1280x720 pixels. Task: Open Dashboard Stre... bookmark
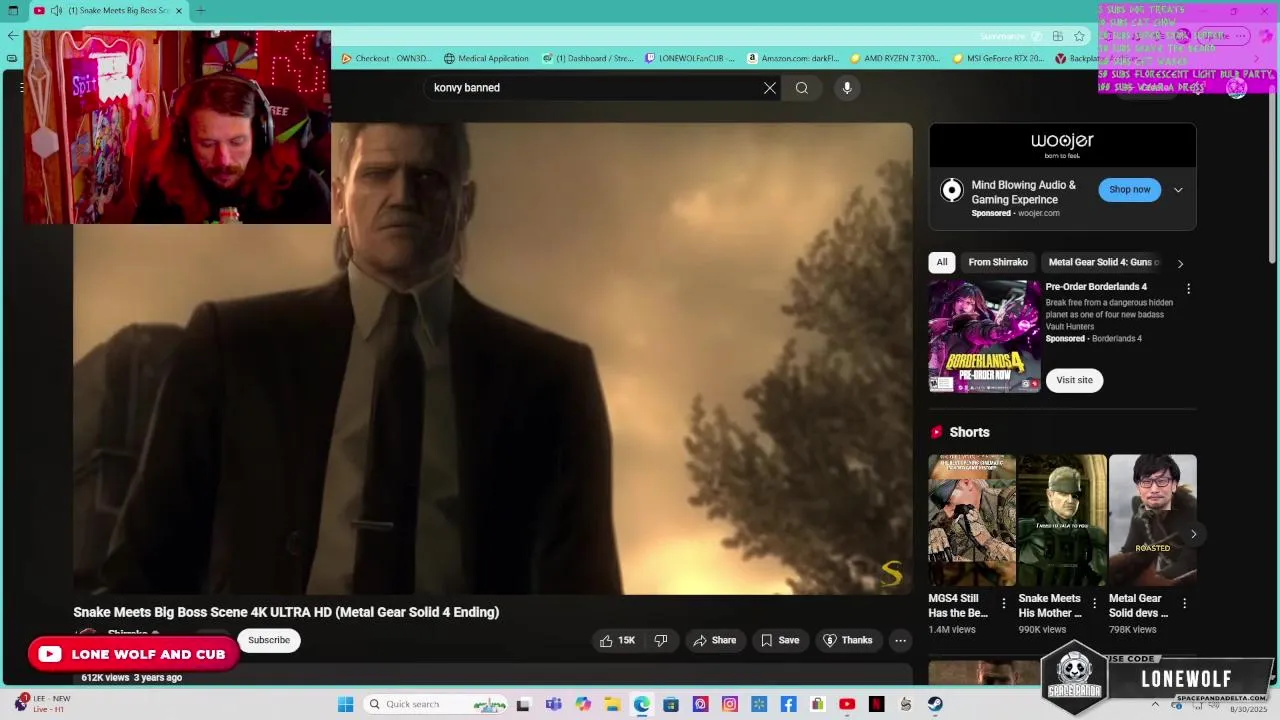(x=588, y=58)
